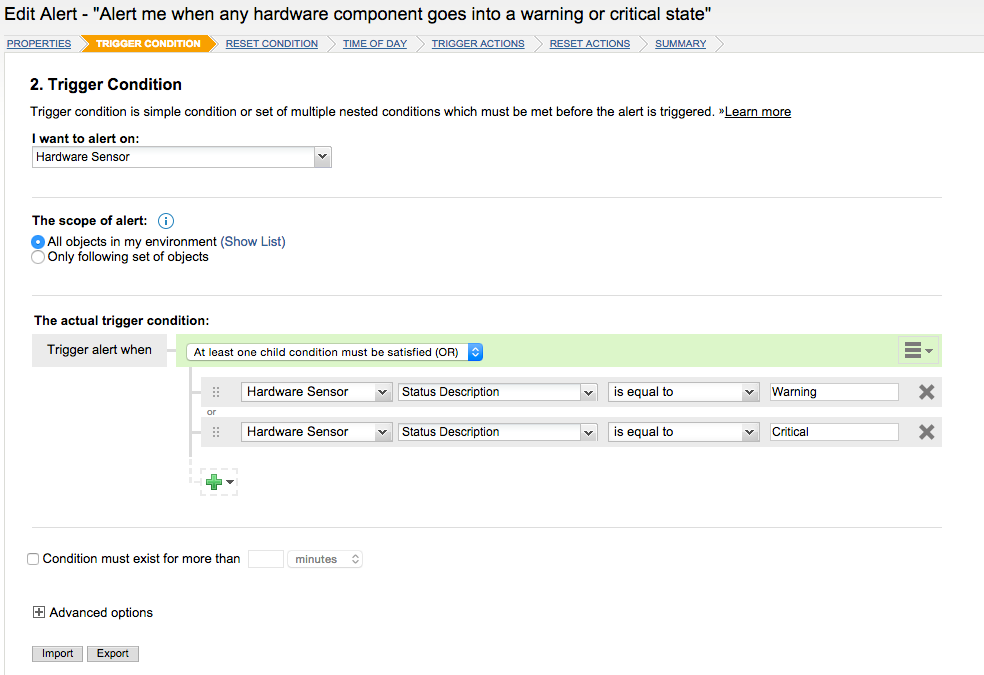Remove the Warning condition row

click(926, 392)
